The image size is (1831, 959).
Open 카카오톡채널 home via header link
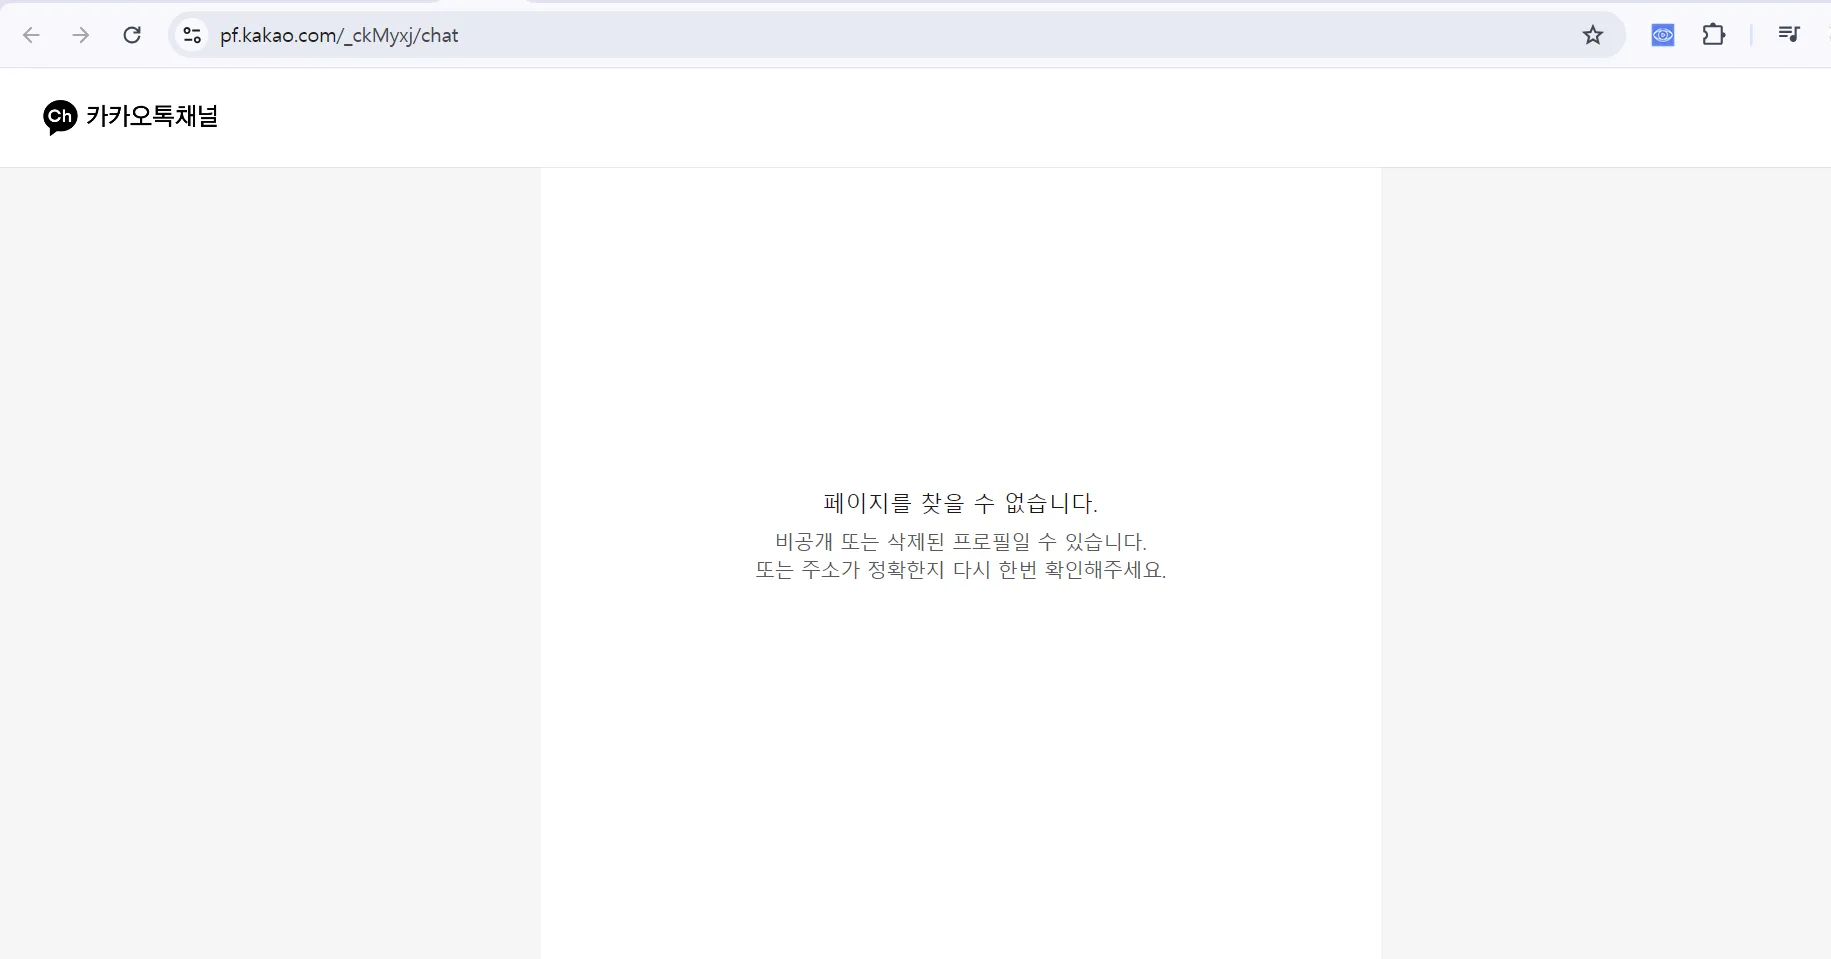[x=130, y=117]
